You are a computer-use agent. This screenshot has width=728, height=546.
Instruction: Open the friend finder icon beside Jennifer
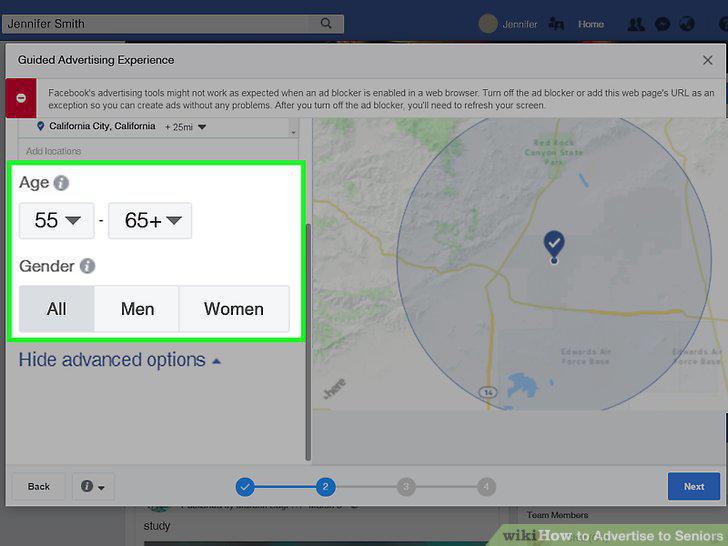point(556,24)
